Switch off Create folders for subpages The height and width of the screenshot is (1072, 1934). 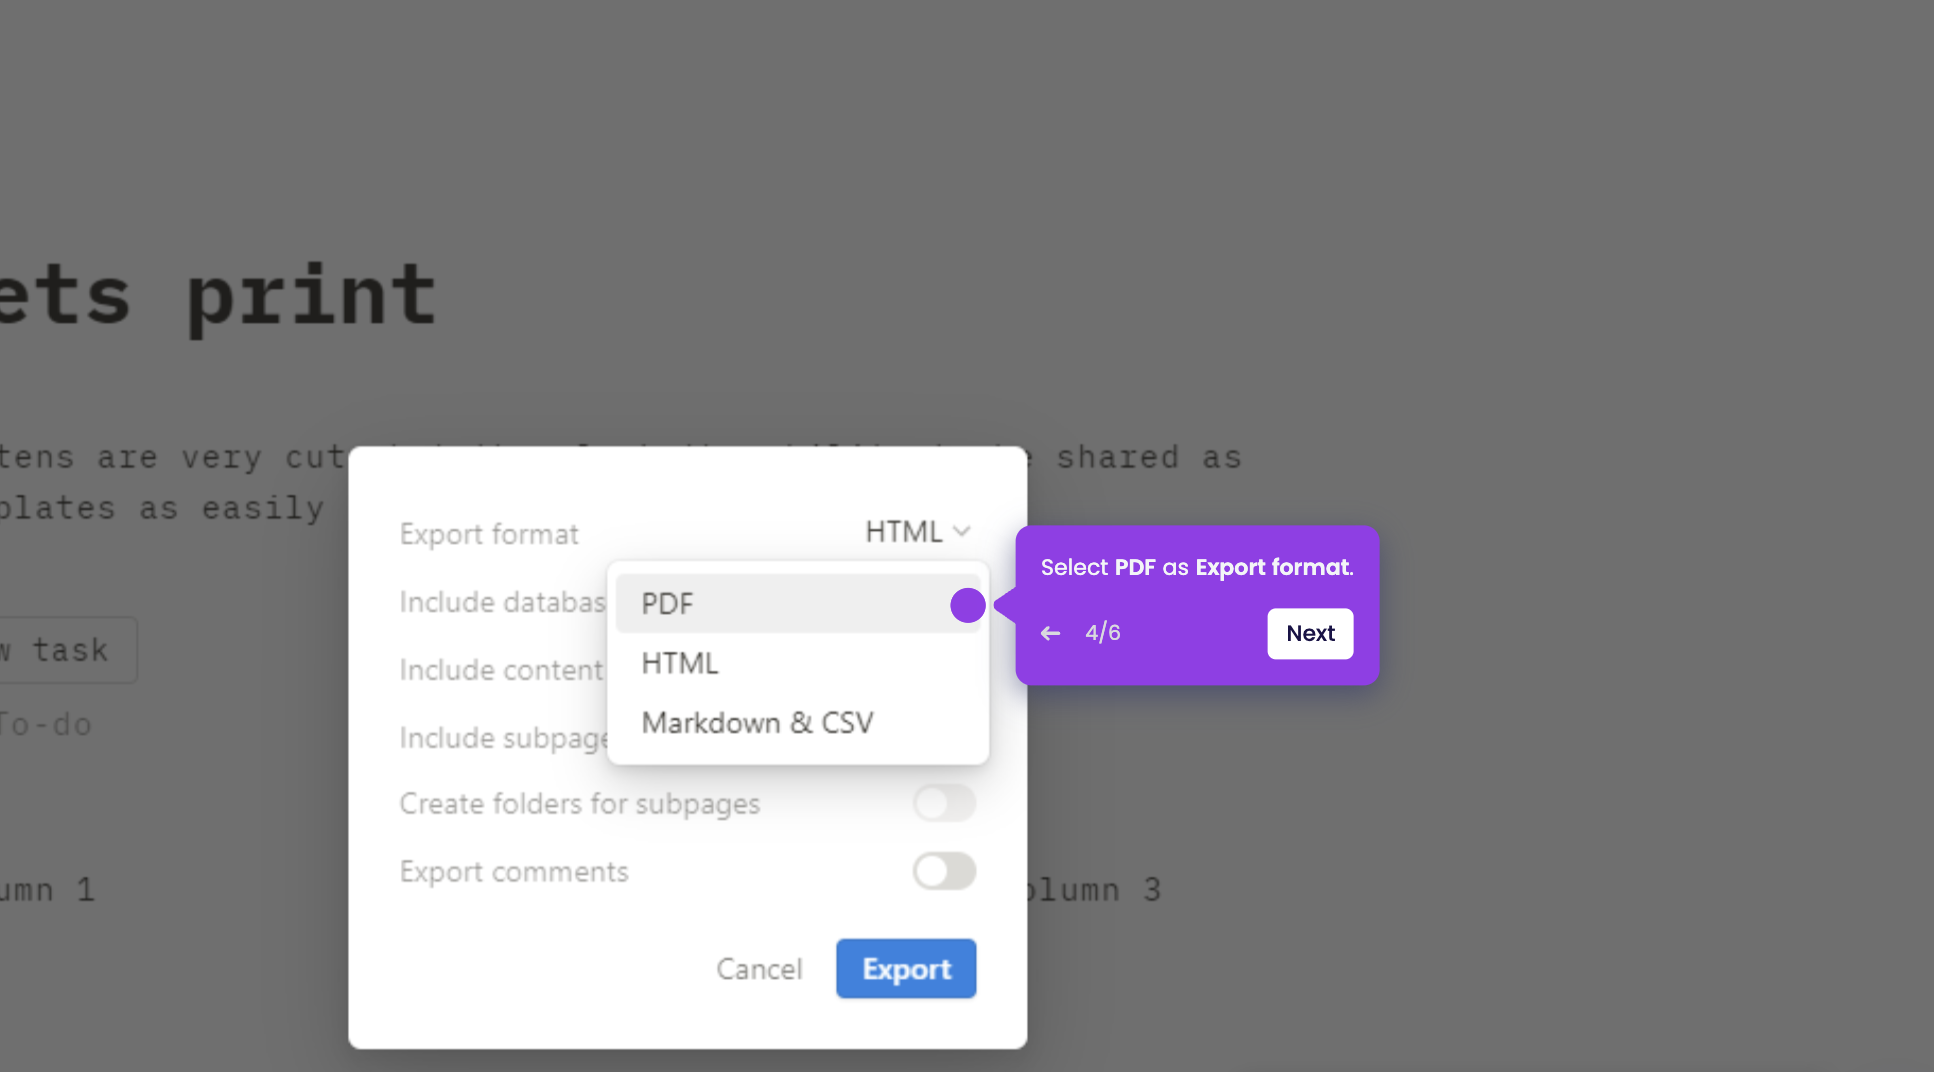944,803
